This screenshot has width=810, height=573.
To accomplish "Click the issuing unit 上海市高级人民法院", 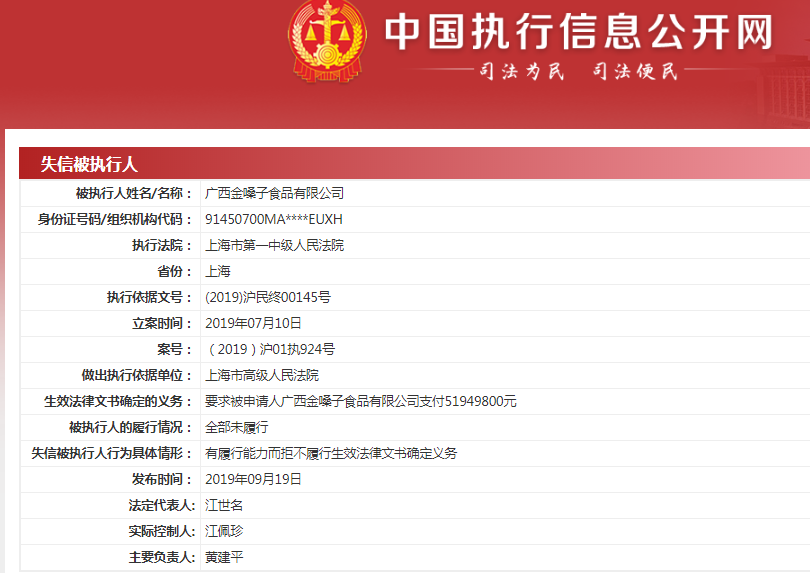I will (261, 375).
